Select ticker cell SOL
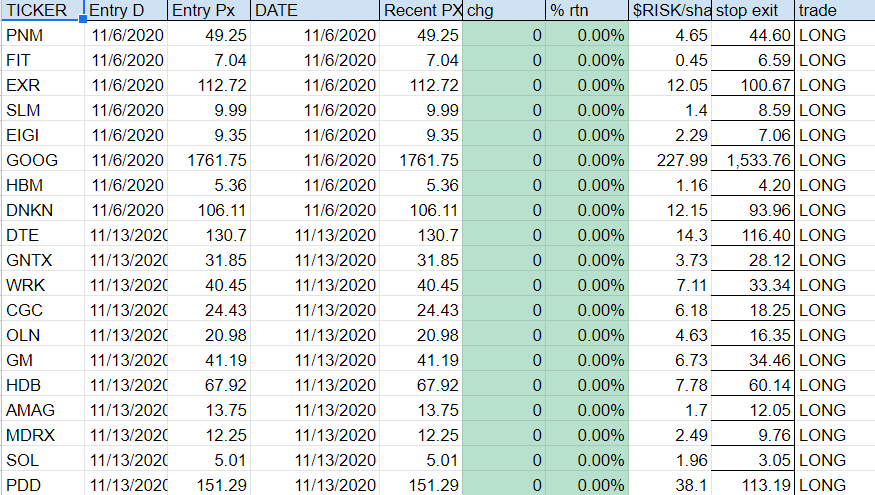This screenshot has height=495, width=875. coord(42,460)
